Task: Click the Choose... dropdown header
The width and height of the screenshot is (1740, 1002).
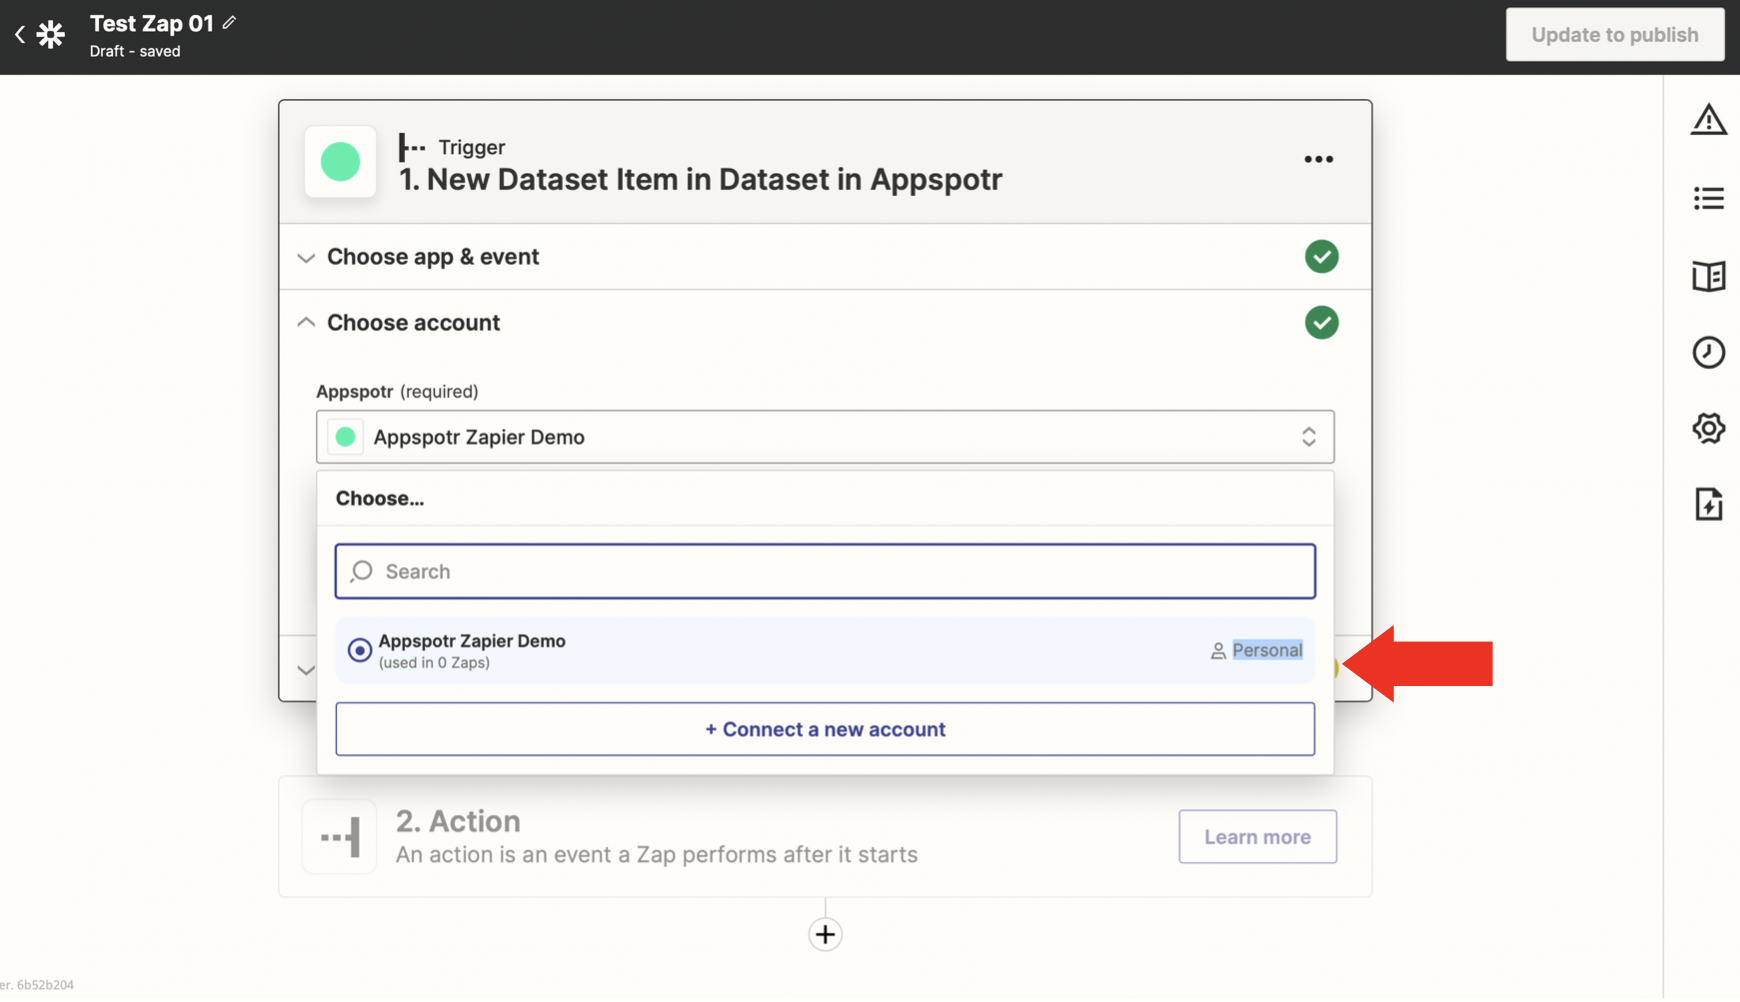Action: [x=380, y=498]
